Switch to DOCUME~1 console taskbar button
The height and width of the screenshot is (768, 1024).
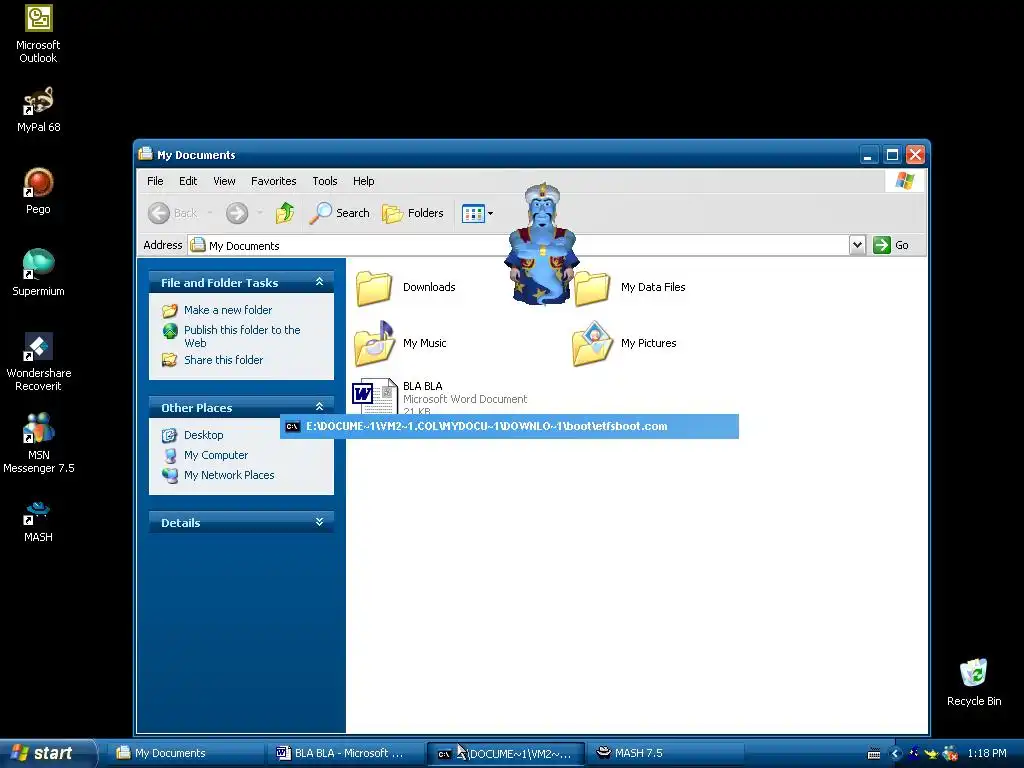pyautogui.click(x=505, y=754)
